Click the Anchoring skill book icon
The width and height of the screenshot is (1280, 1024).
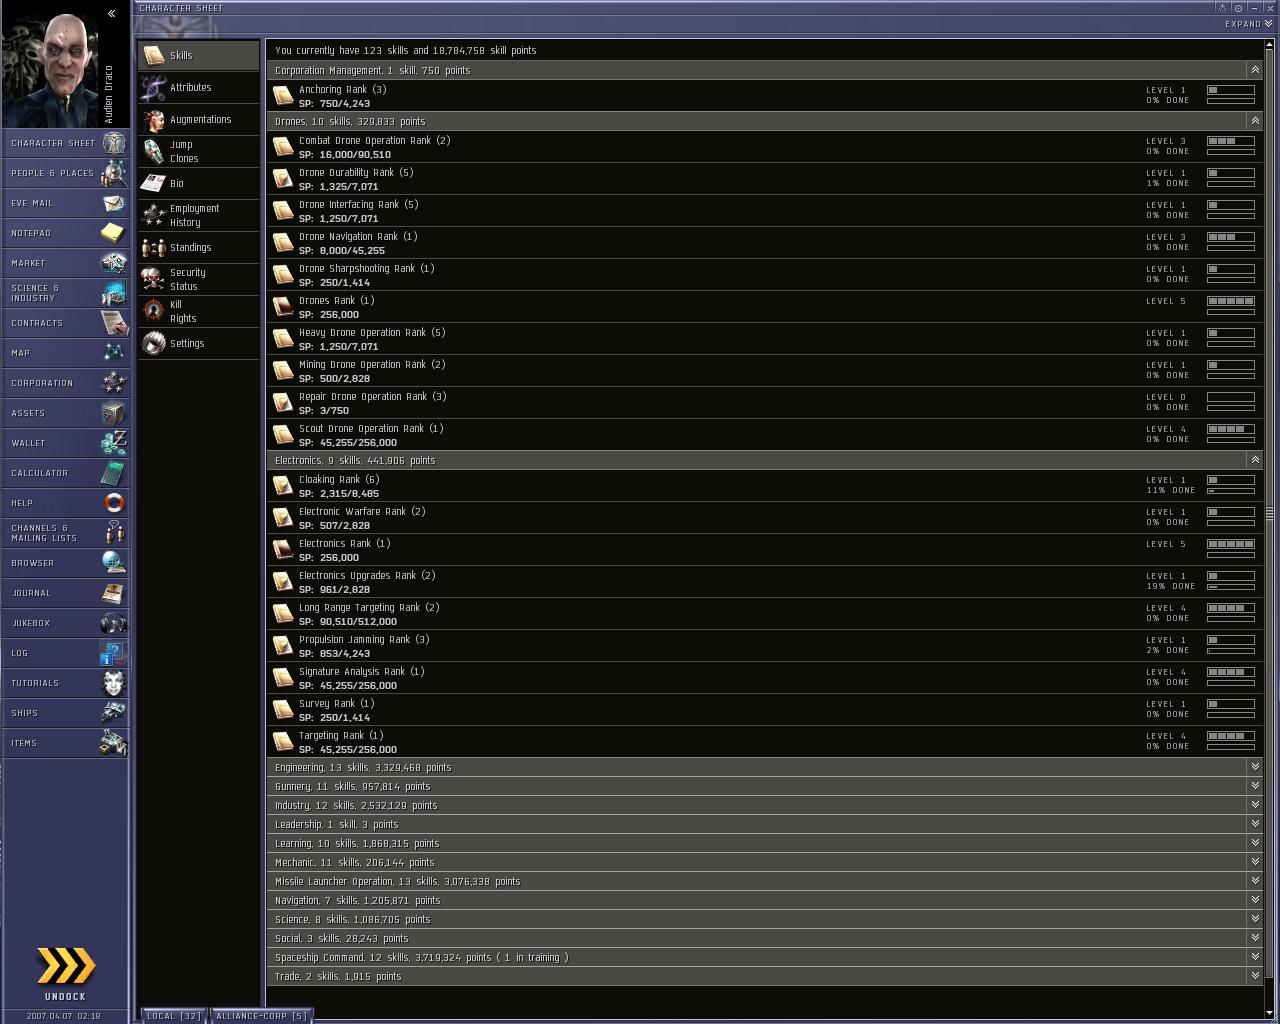283,96
